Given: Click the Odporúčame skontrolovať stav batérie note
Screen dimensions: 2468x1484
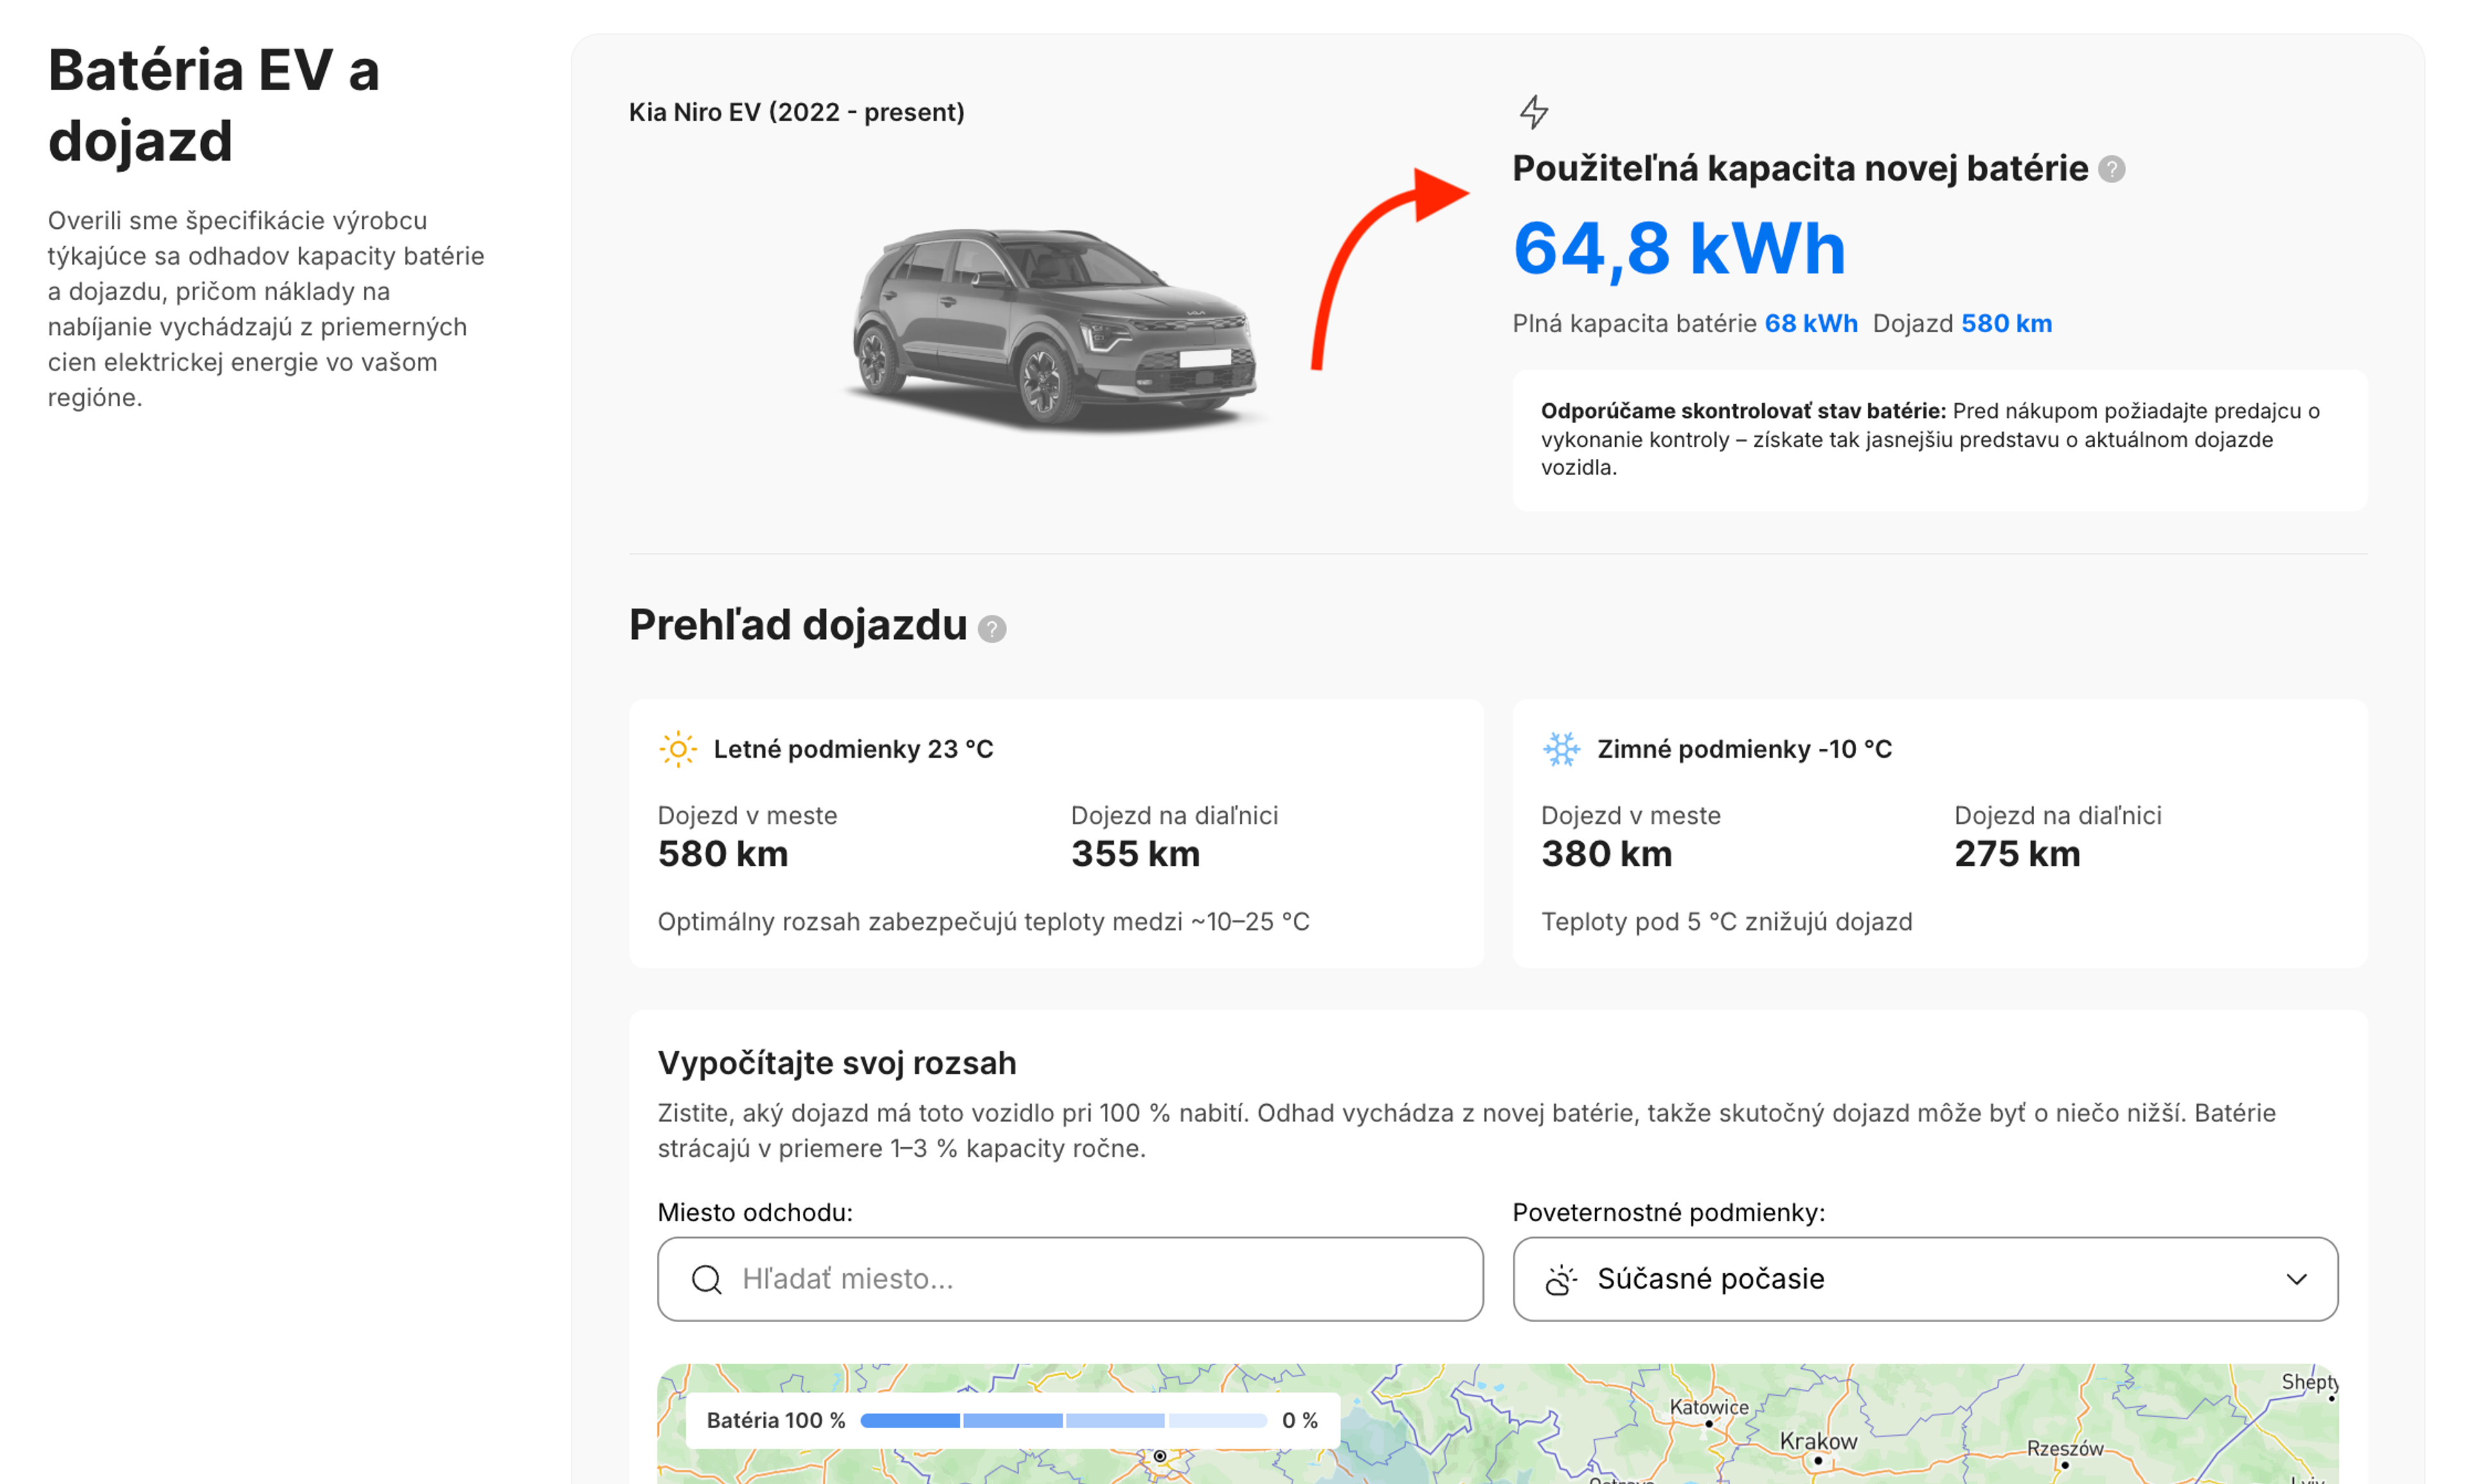Looking at the screenshot, I should (1939, 440).
